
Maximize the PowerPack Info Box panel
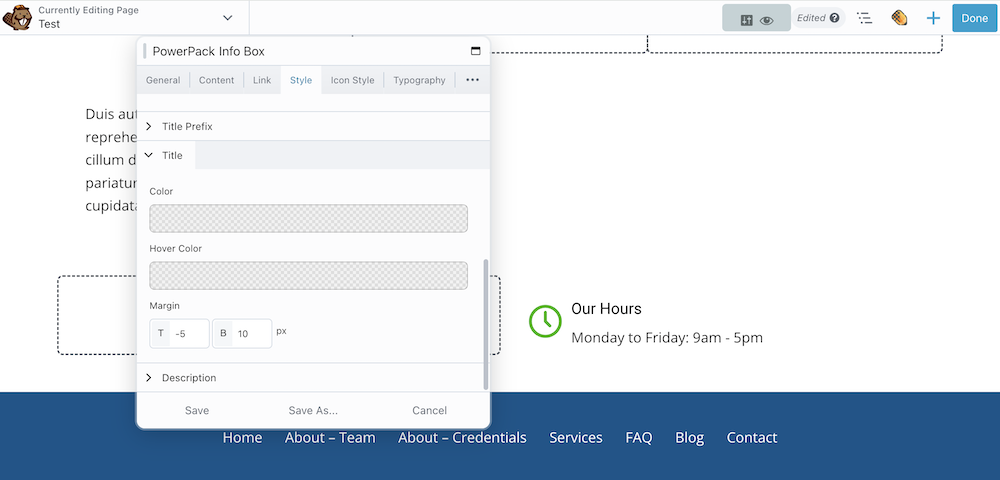[x=475, y=51]
